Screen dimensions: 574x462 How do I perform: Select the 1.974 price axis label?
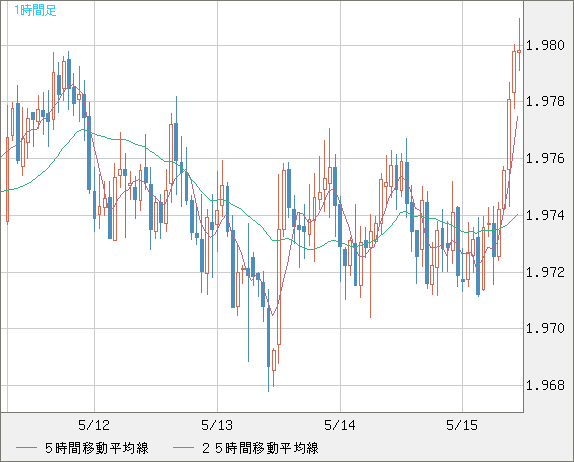(545, 215)
